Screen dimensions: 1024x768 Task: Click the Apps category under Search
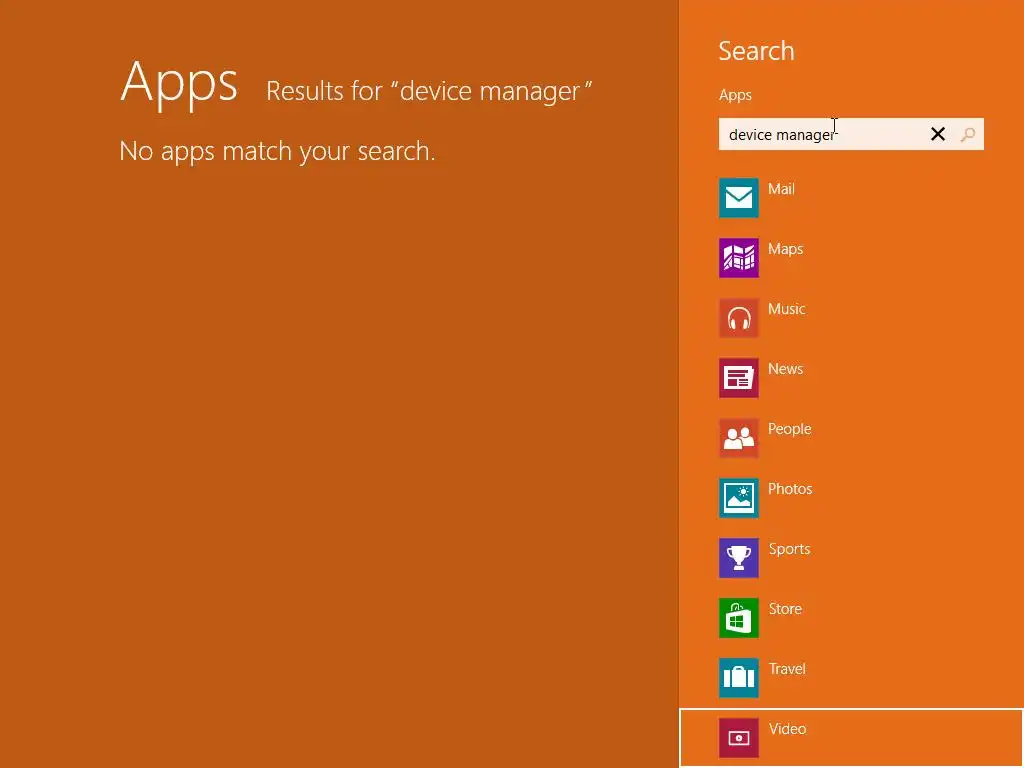click(735, 95)
